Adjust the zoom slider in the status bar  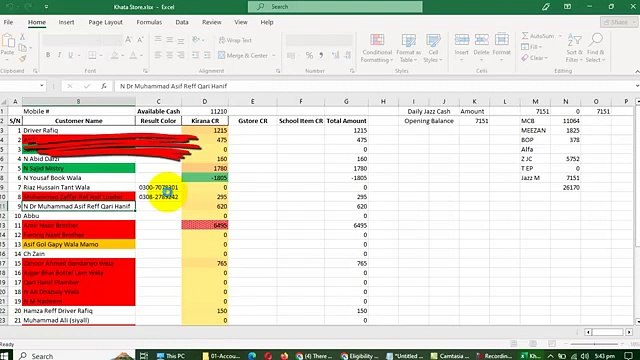point(594,344)
